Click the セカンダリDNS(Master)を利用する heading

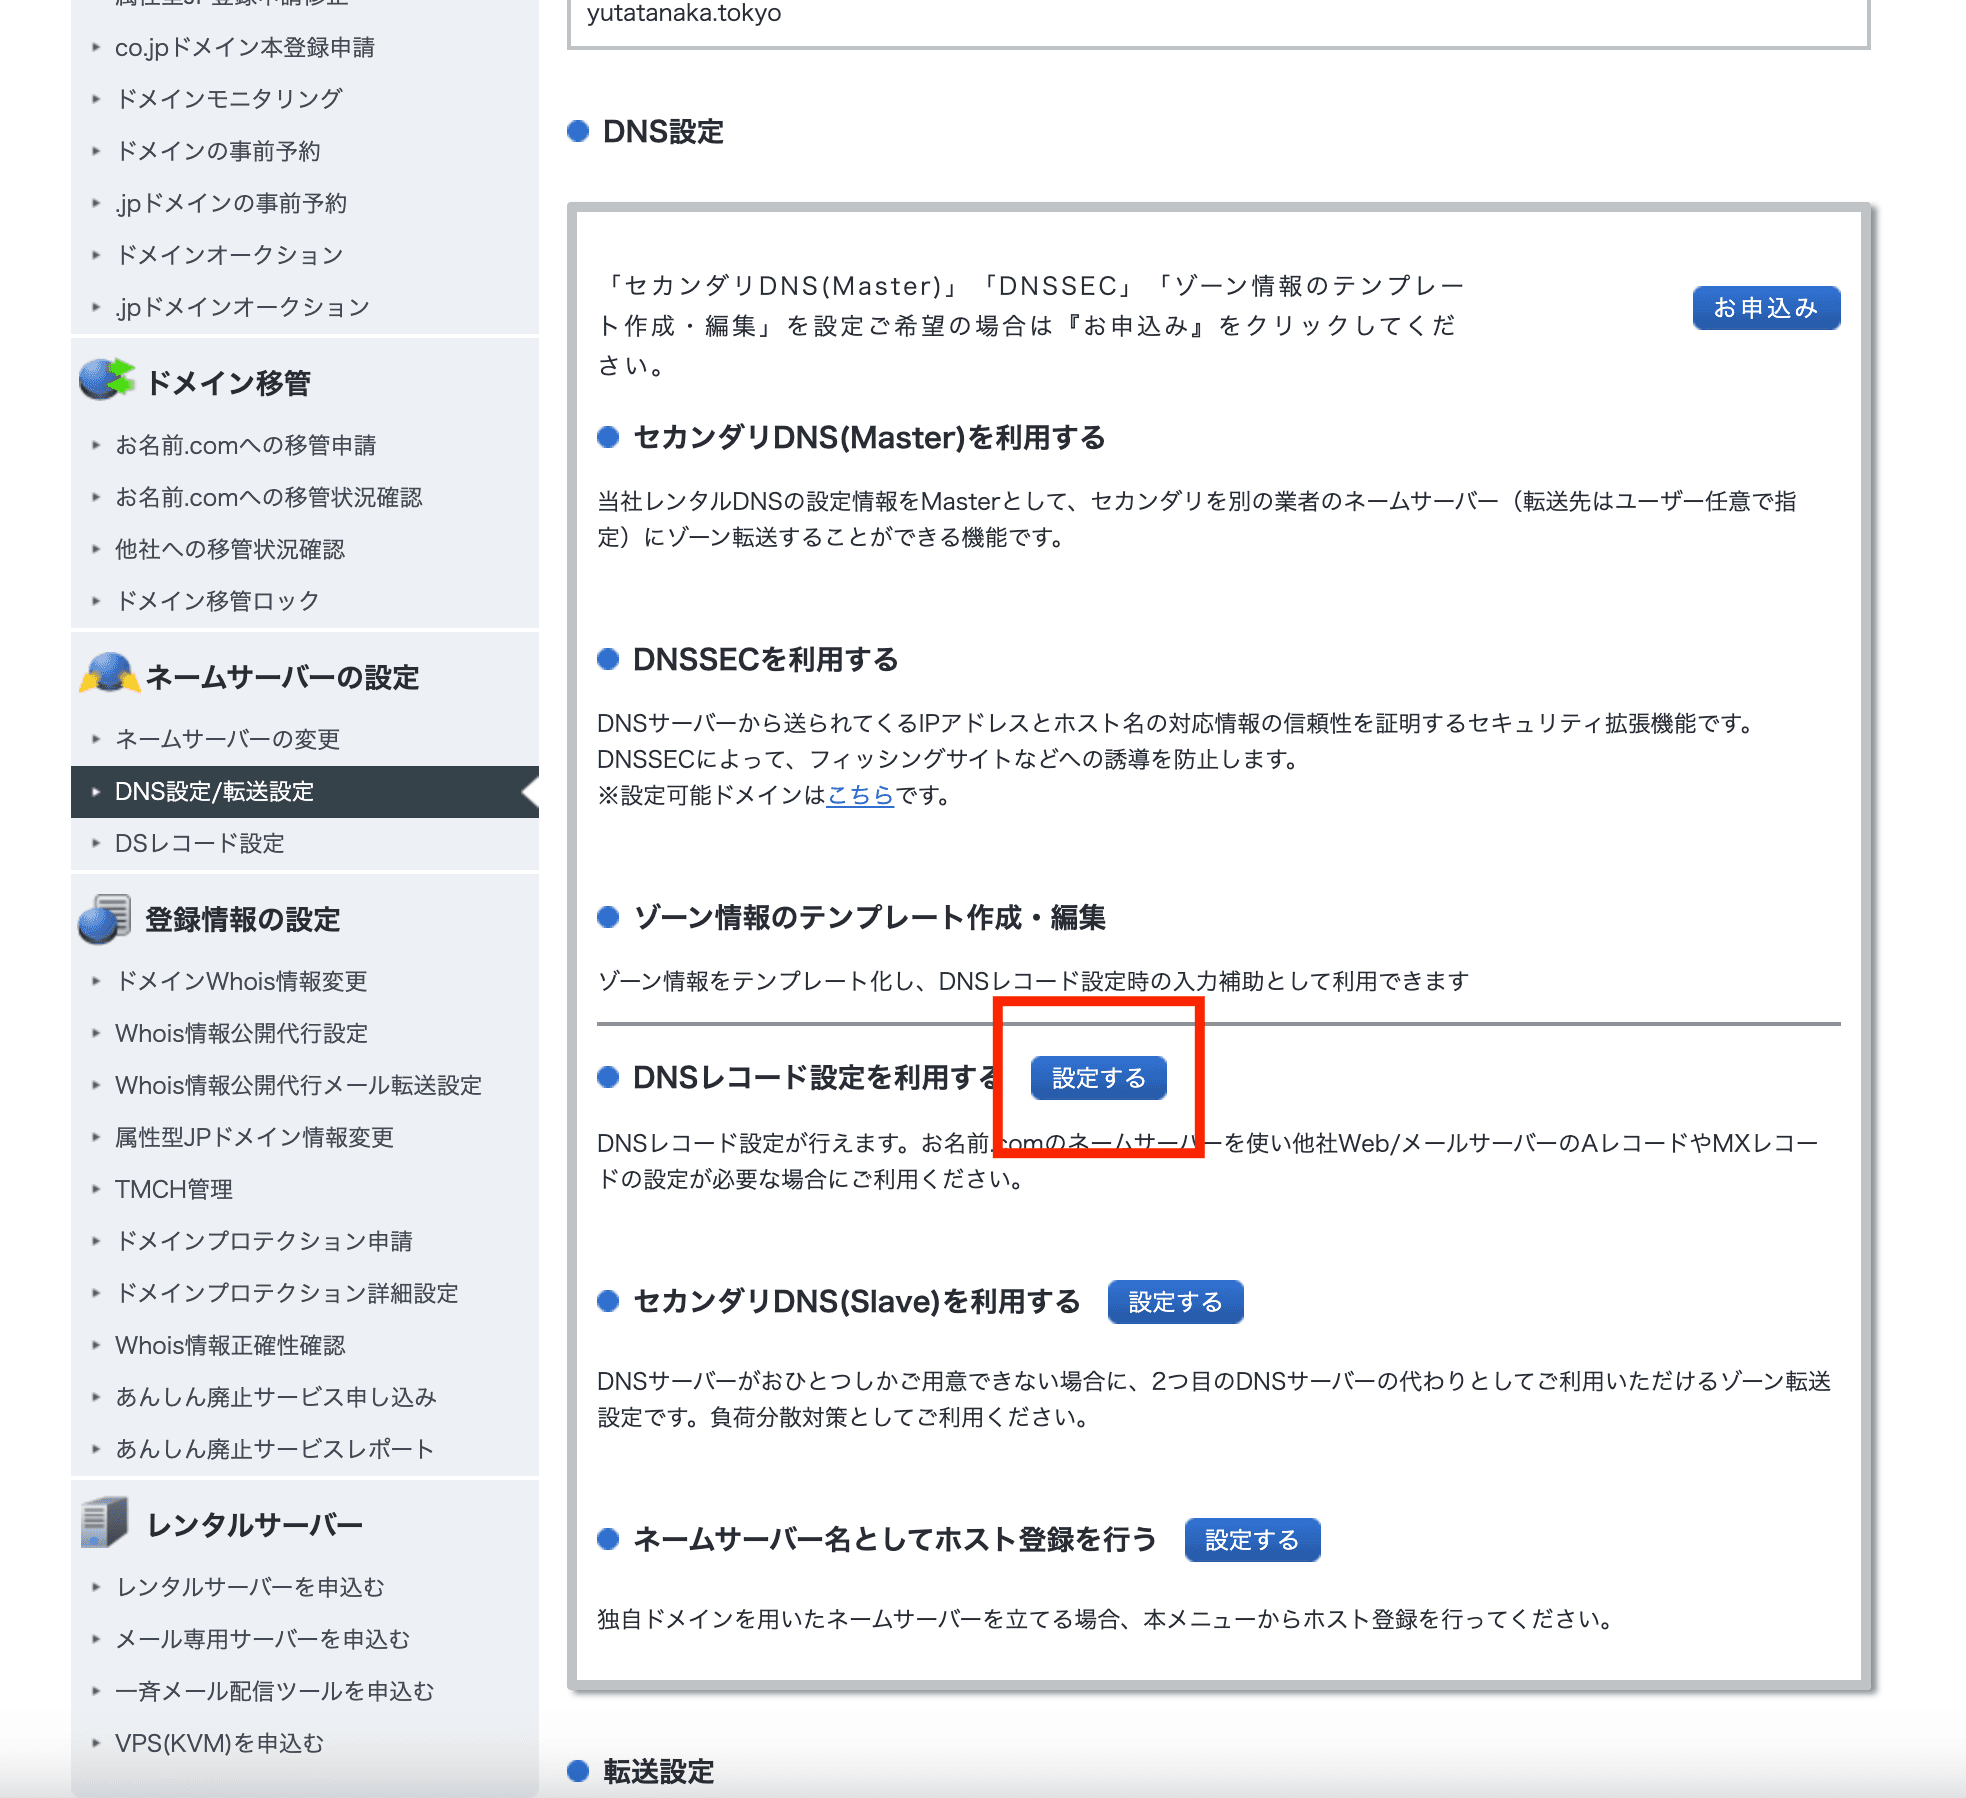(x=869, y=437)
